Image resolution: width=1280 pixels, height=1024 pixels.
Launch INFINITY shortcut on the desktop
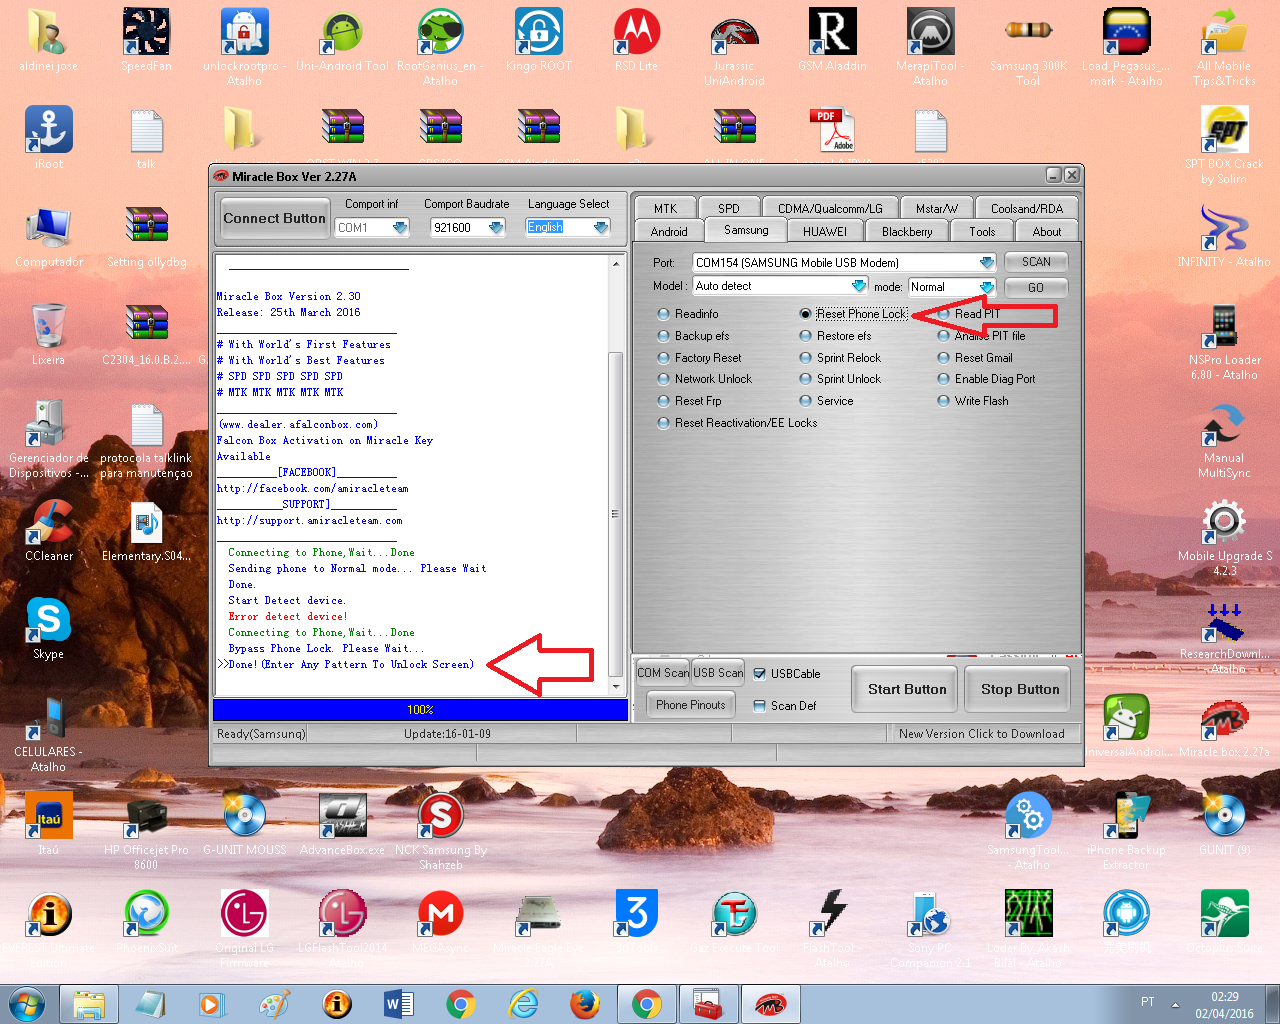point(1224,236)
